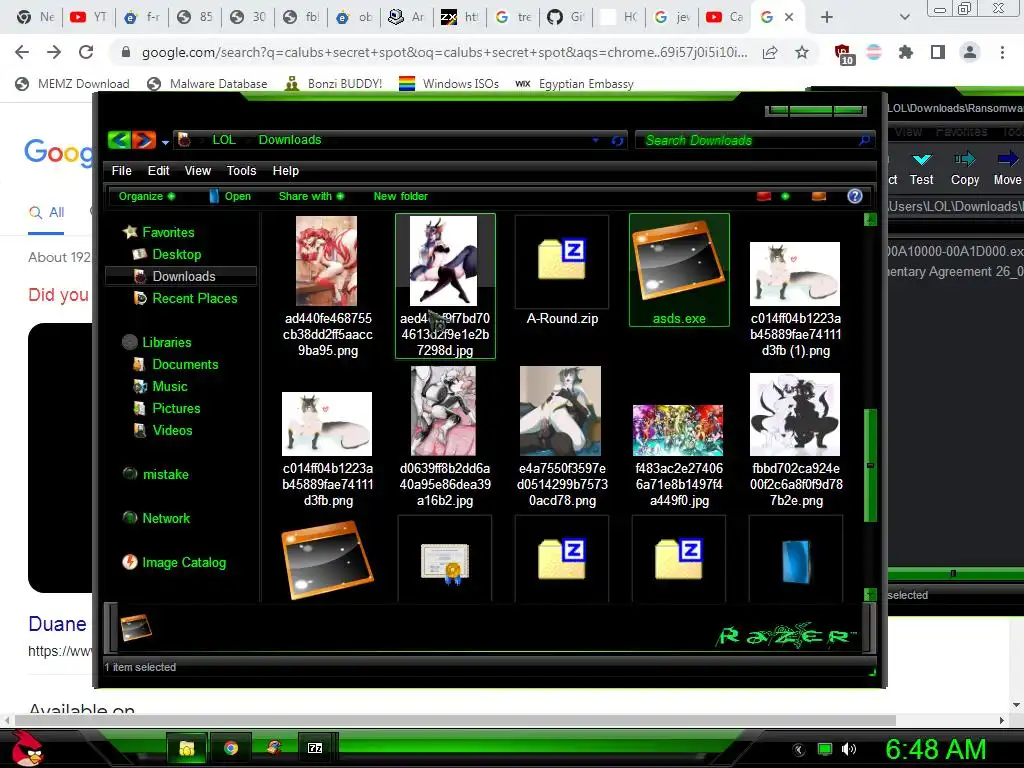Screen dimensions: 1024x768
Task: Expand the Organize dropdown
Action: 147,196
